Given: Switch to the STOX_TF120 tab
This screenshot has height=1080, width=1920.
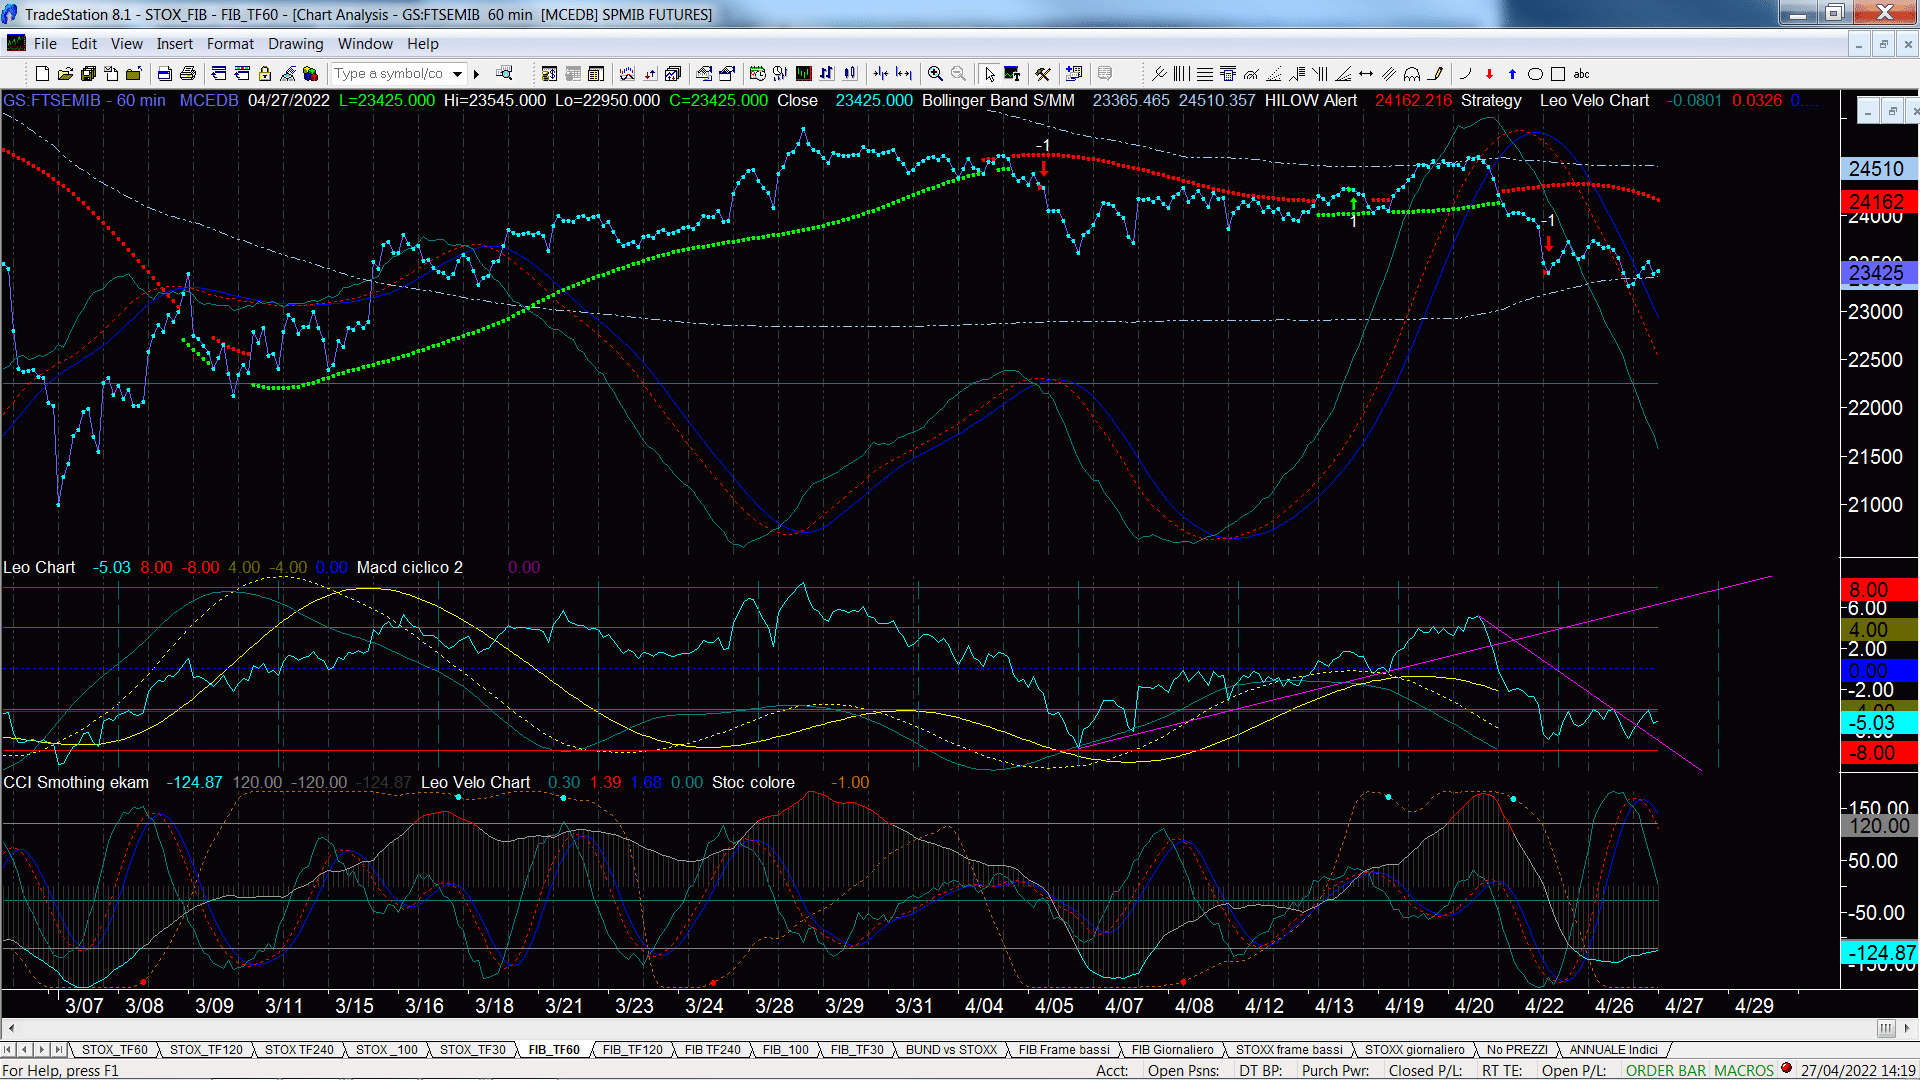Looking at the screenshot, I should (206, 1050).
